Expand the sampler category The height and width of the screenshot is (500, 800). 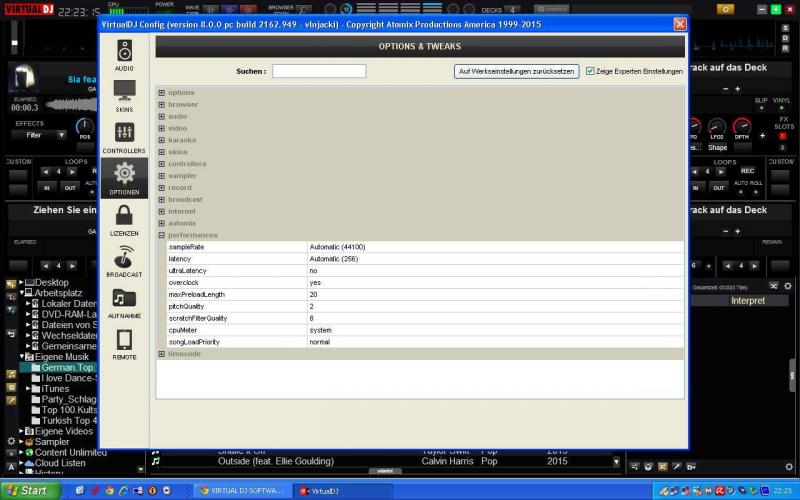pyautogui.click(x=162, y=176)
